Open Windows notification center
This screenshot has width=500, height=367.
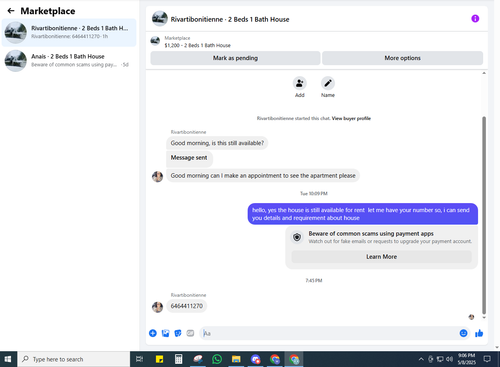[487, 359]
